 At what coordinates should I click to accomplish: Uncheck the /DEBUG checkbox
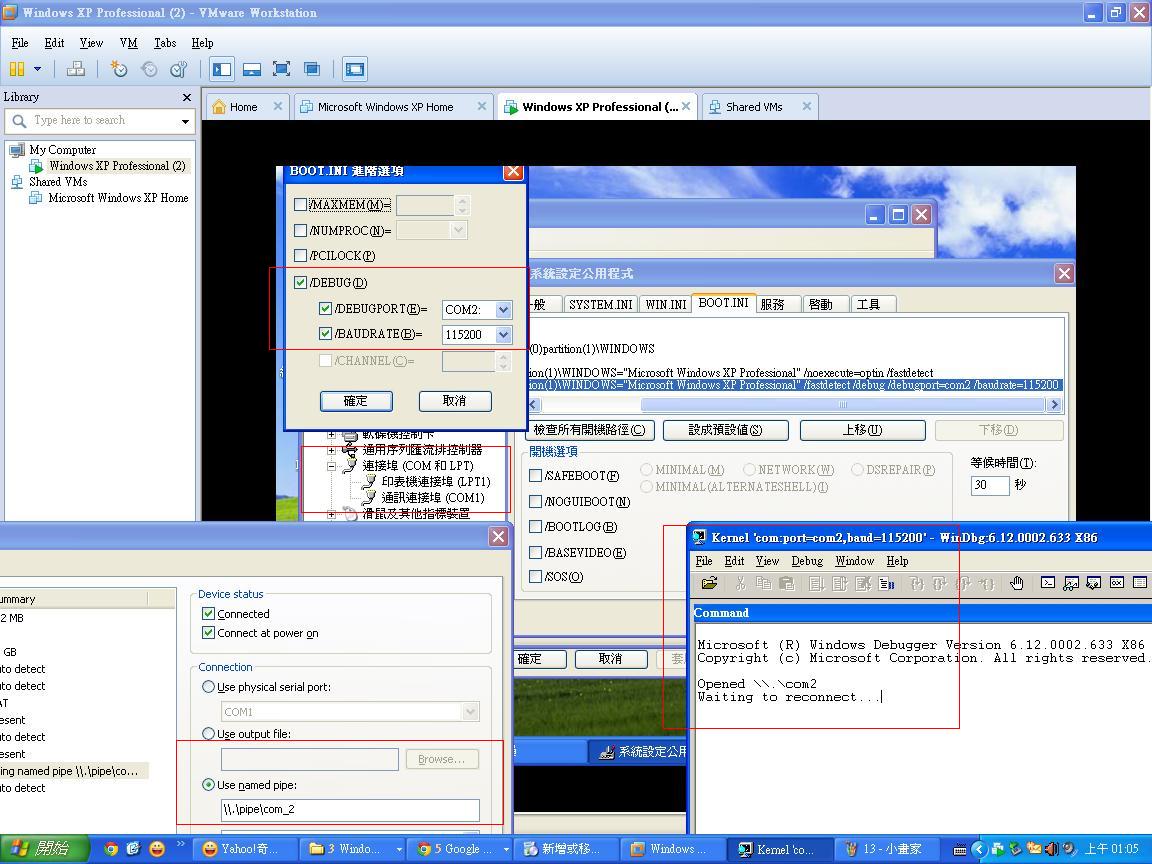click(x=300, y=282)
